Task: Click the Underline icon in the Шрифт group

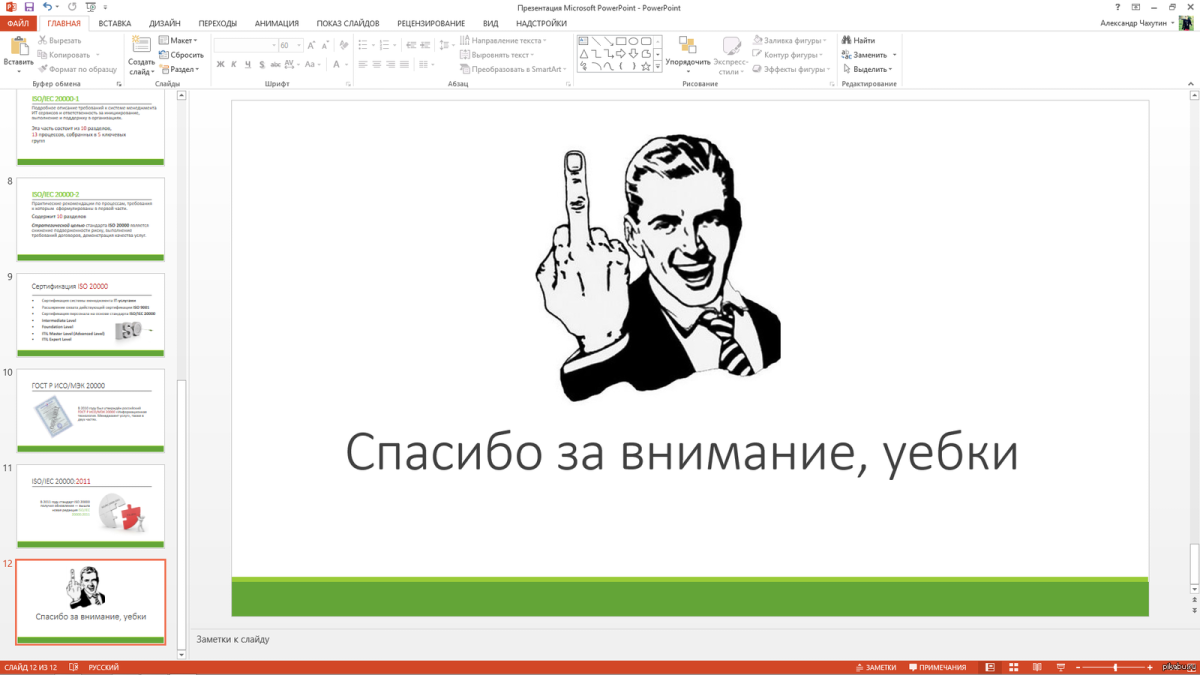Action: 247,64
